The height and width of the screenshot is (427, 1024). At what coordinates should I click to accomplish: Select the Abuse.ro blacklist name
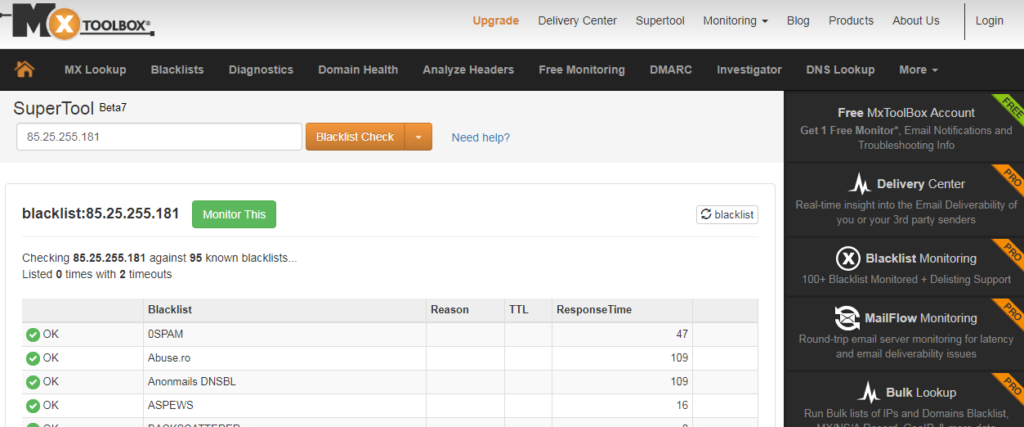click(x=169, y=358)
